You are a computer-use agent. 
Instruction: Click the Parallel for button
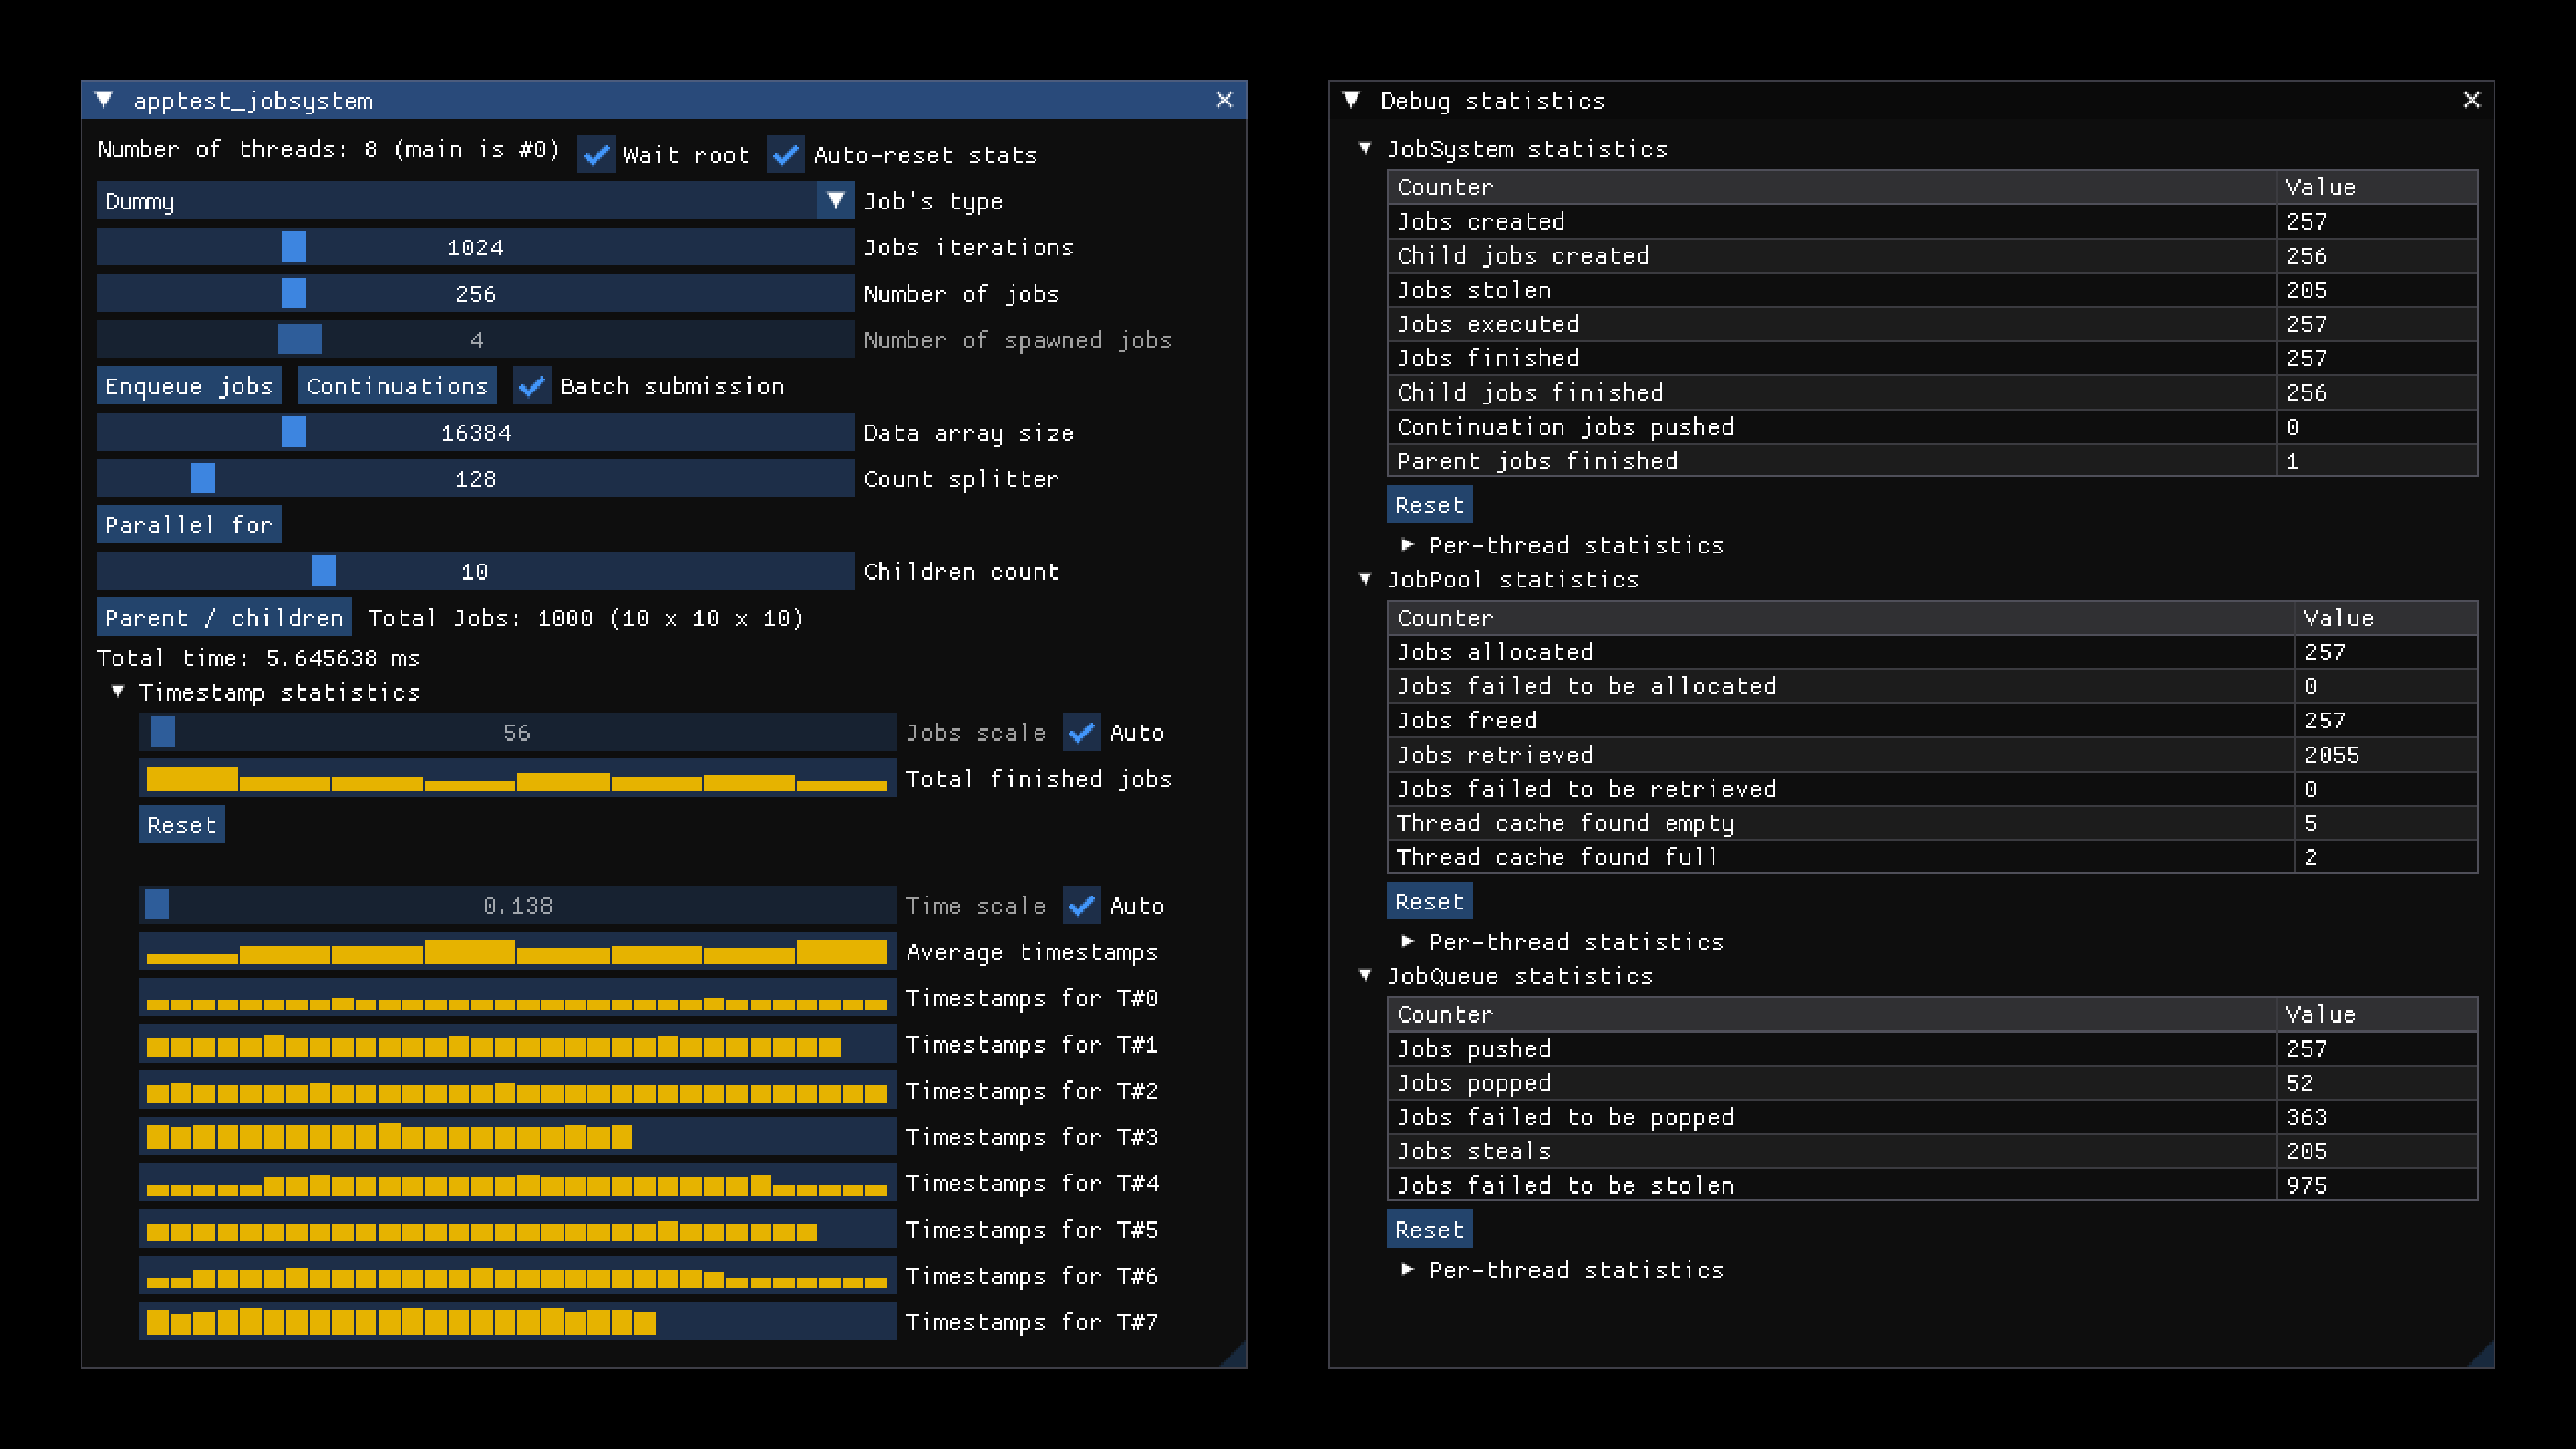tap(189, 525)
